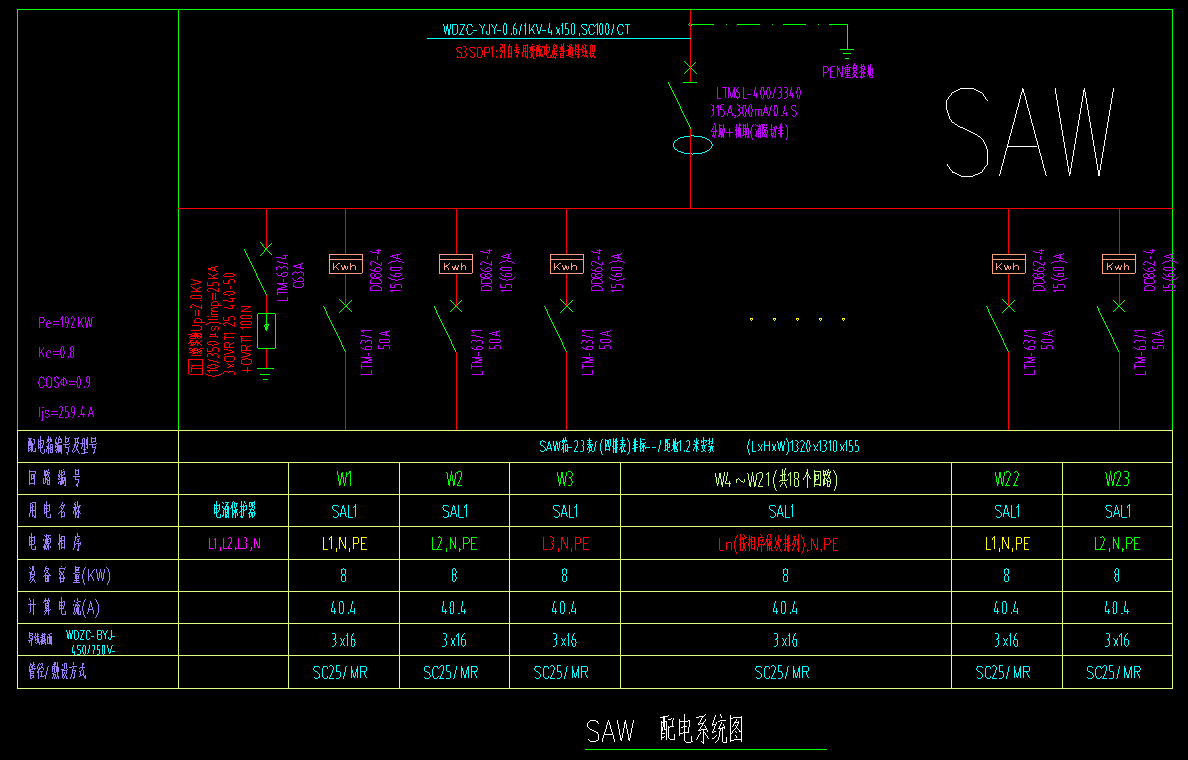This screenshot has height=760, width=1188.
Task: Click the 8 capacity cell under W2
Action: coord(454,576)
